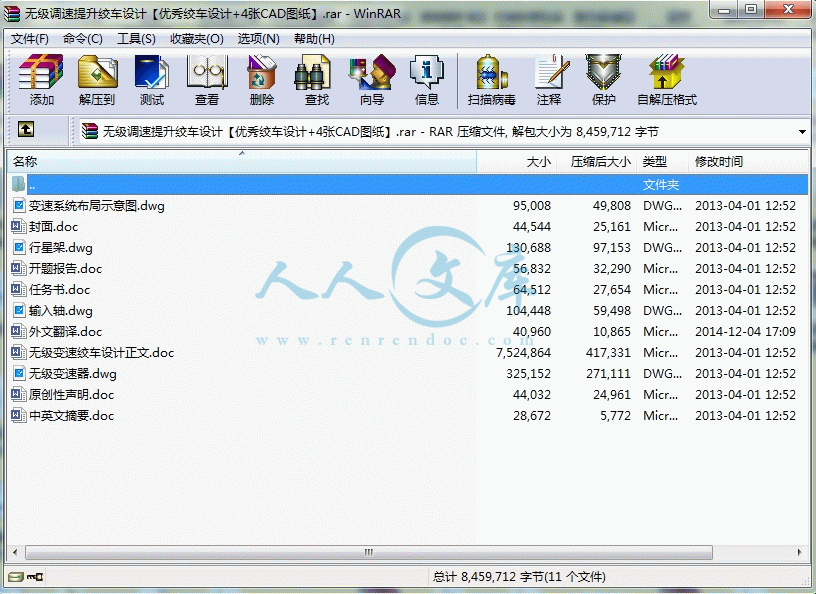This screenshot has width=816, height=594.
Task: Click size value 7,524,864
Action: click(x=523, y=353)
